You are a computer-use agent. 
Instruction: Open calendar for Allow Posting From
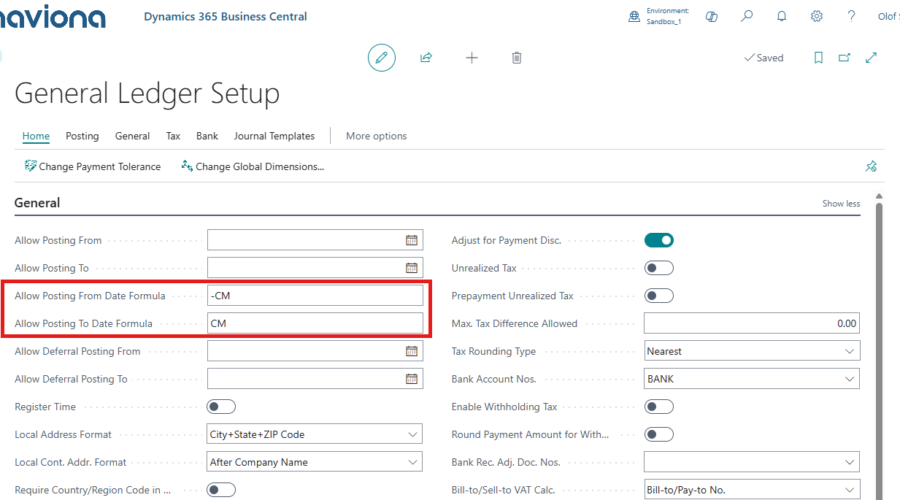click(412, 240)
